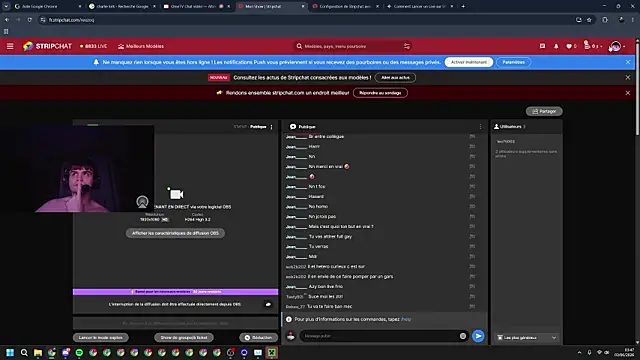Click the info icon in the commands hint

point(289,319)
